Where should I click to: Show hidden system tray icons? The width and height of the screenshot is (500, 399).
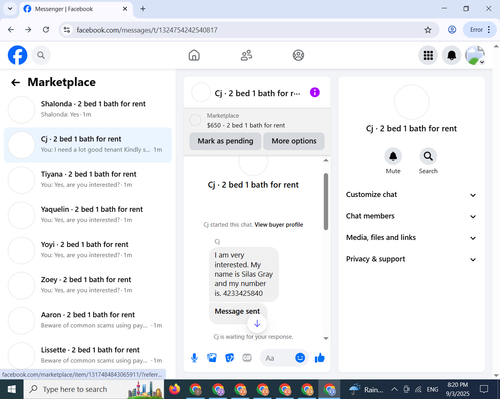tap(394, 389)
